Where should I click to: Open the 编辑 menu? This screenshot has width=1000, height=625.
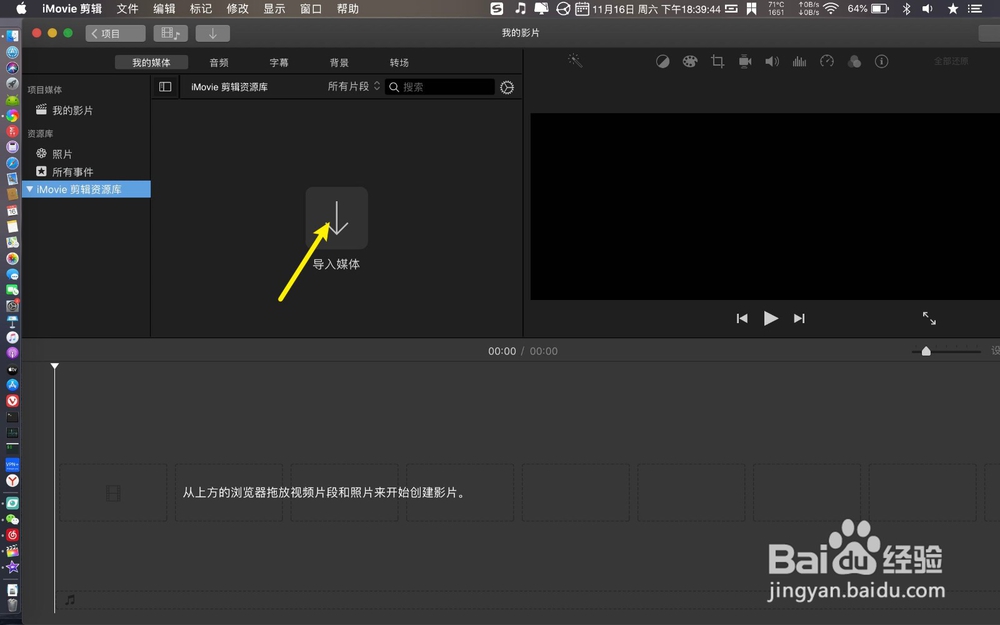tap(165, 9)
